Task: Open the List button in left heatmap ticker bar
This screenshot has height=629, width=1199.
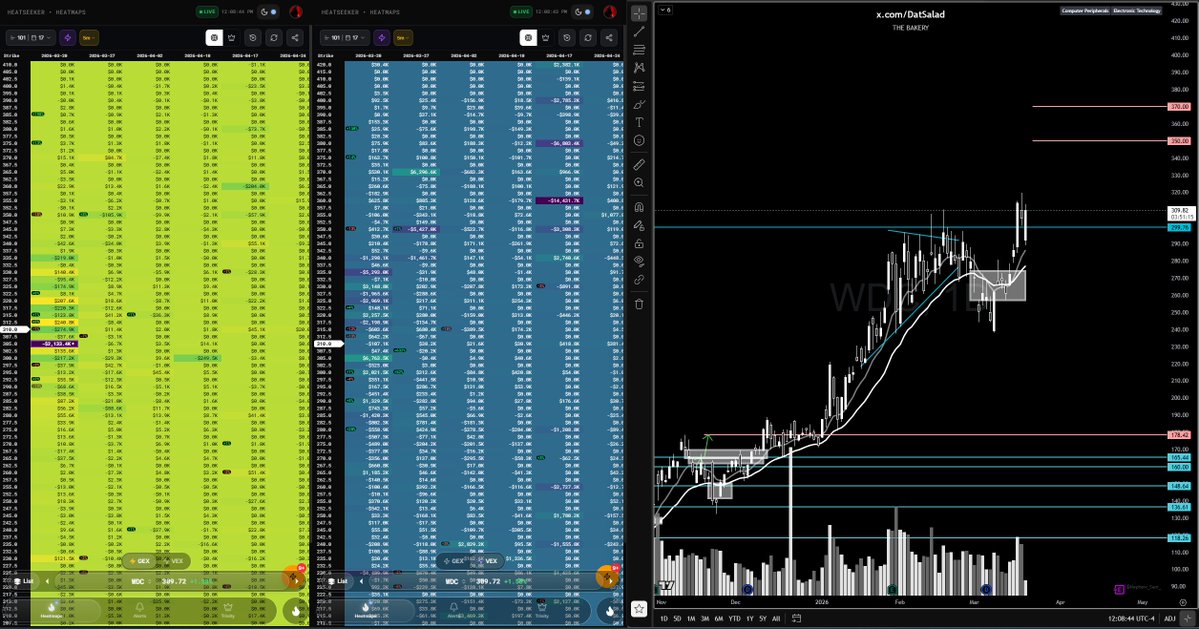Action: tap(24, 582)
